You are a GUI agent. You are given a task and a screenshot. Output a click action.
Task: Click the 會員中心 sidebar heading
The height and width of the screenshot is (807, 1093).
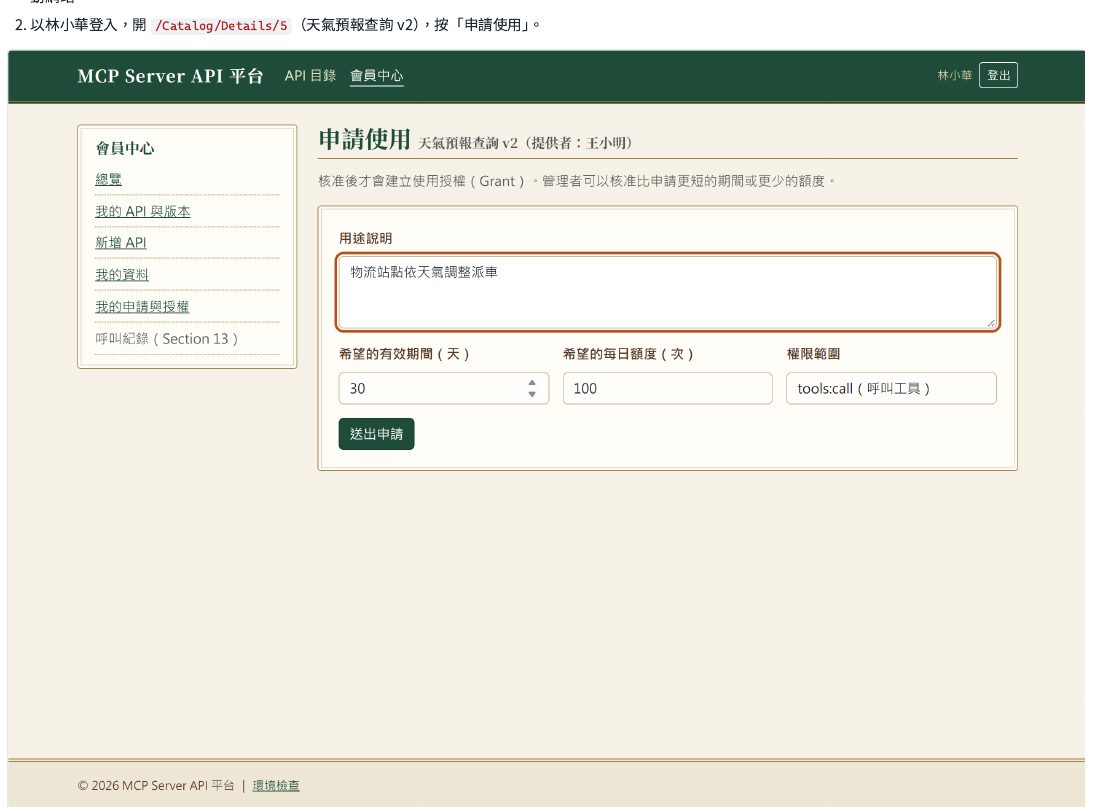click(x=125, y=148)
